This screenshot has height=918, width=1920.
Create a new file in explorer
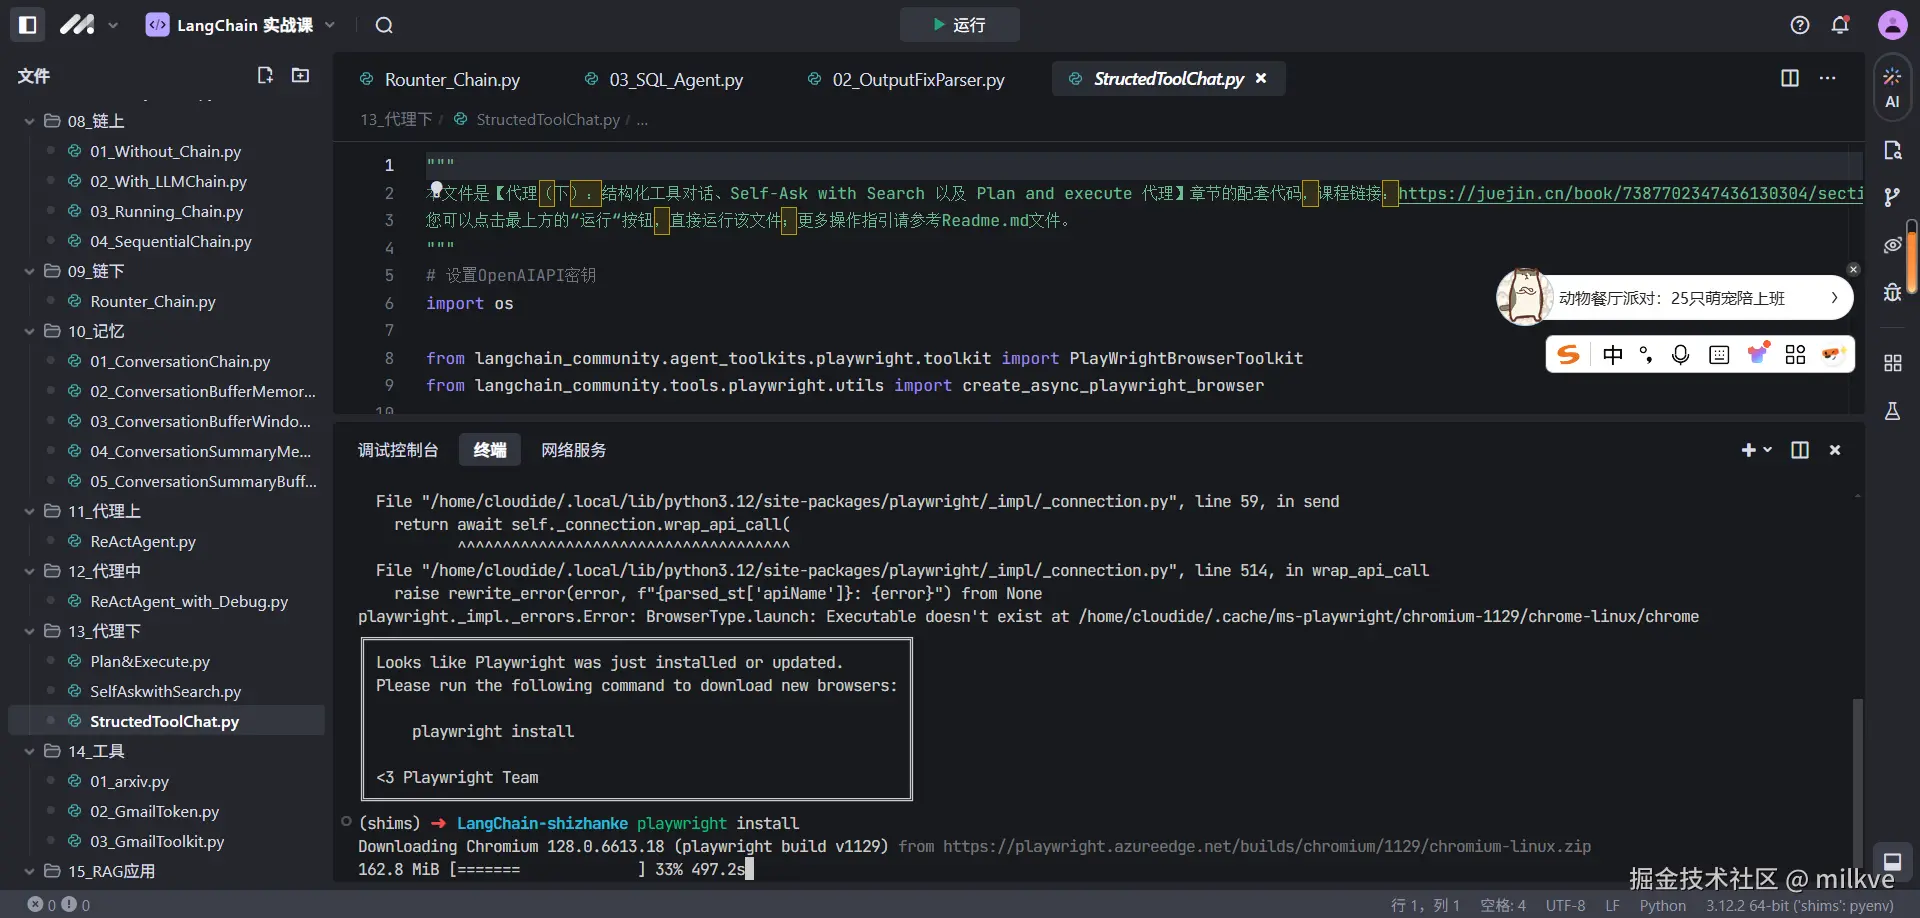pos(265,75)
